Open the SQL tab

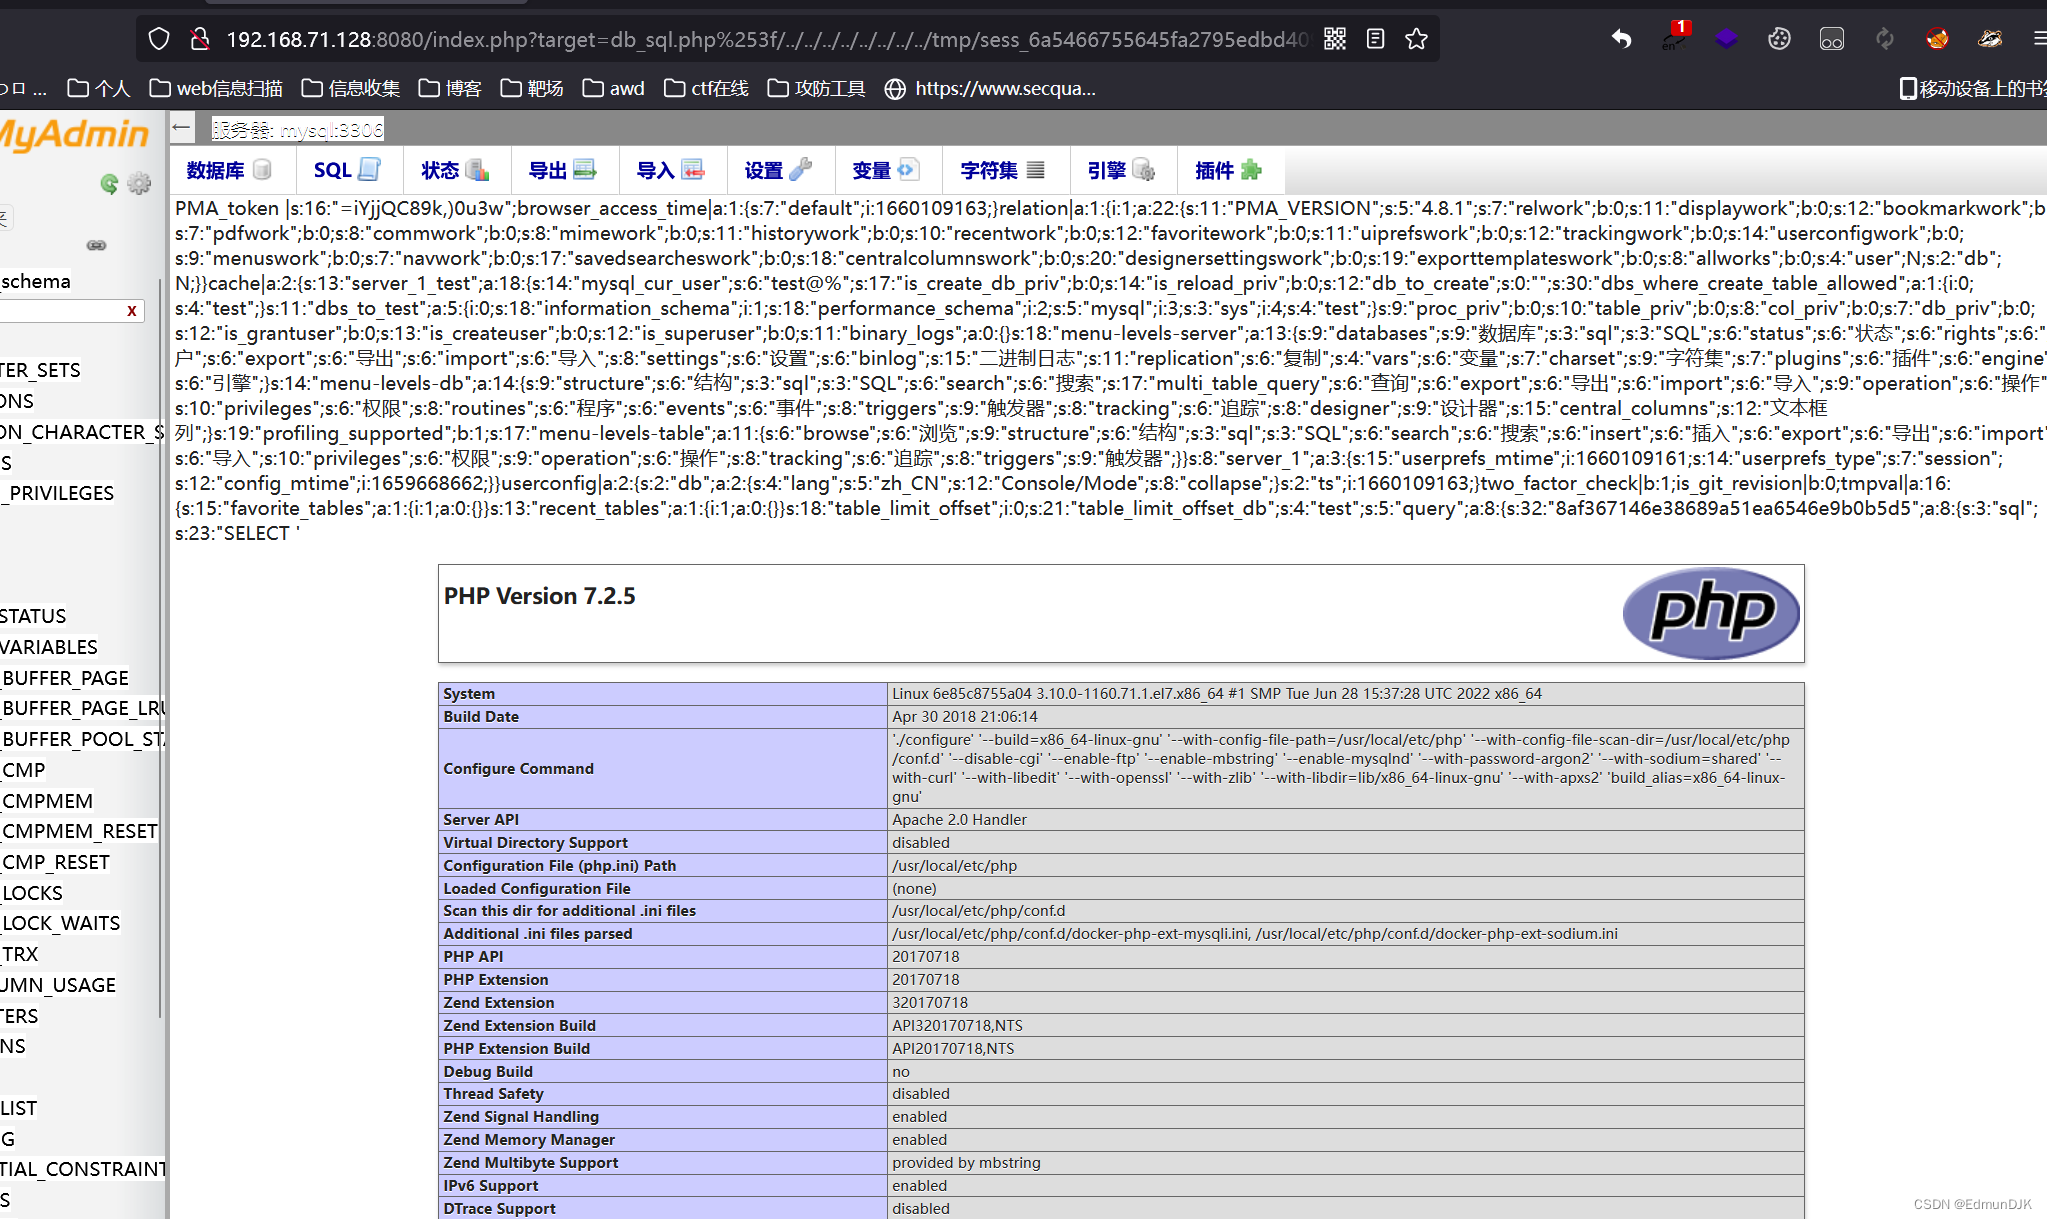pyautogui.click(x=346, y=170)
